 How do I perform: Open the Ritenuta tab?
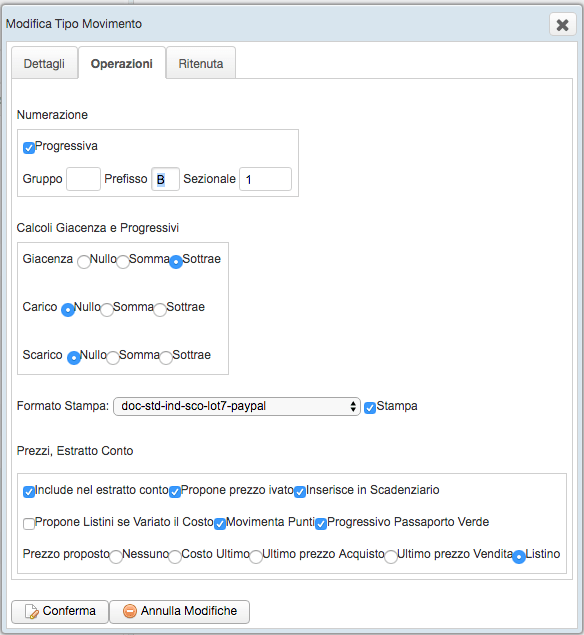pyautogui.click(x=201, y=63)
